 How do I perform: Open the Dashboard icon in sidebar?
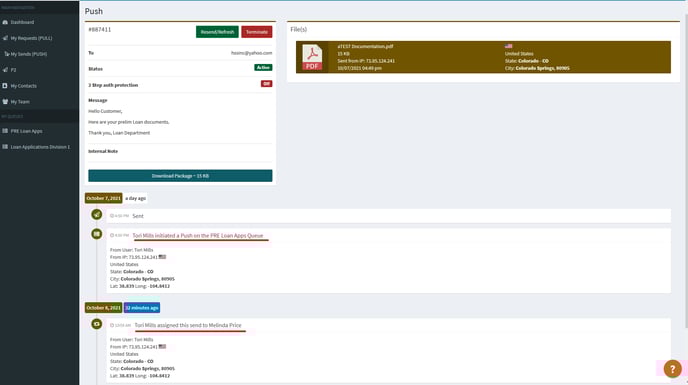click(x=5, y=22)
